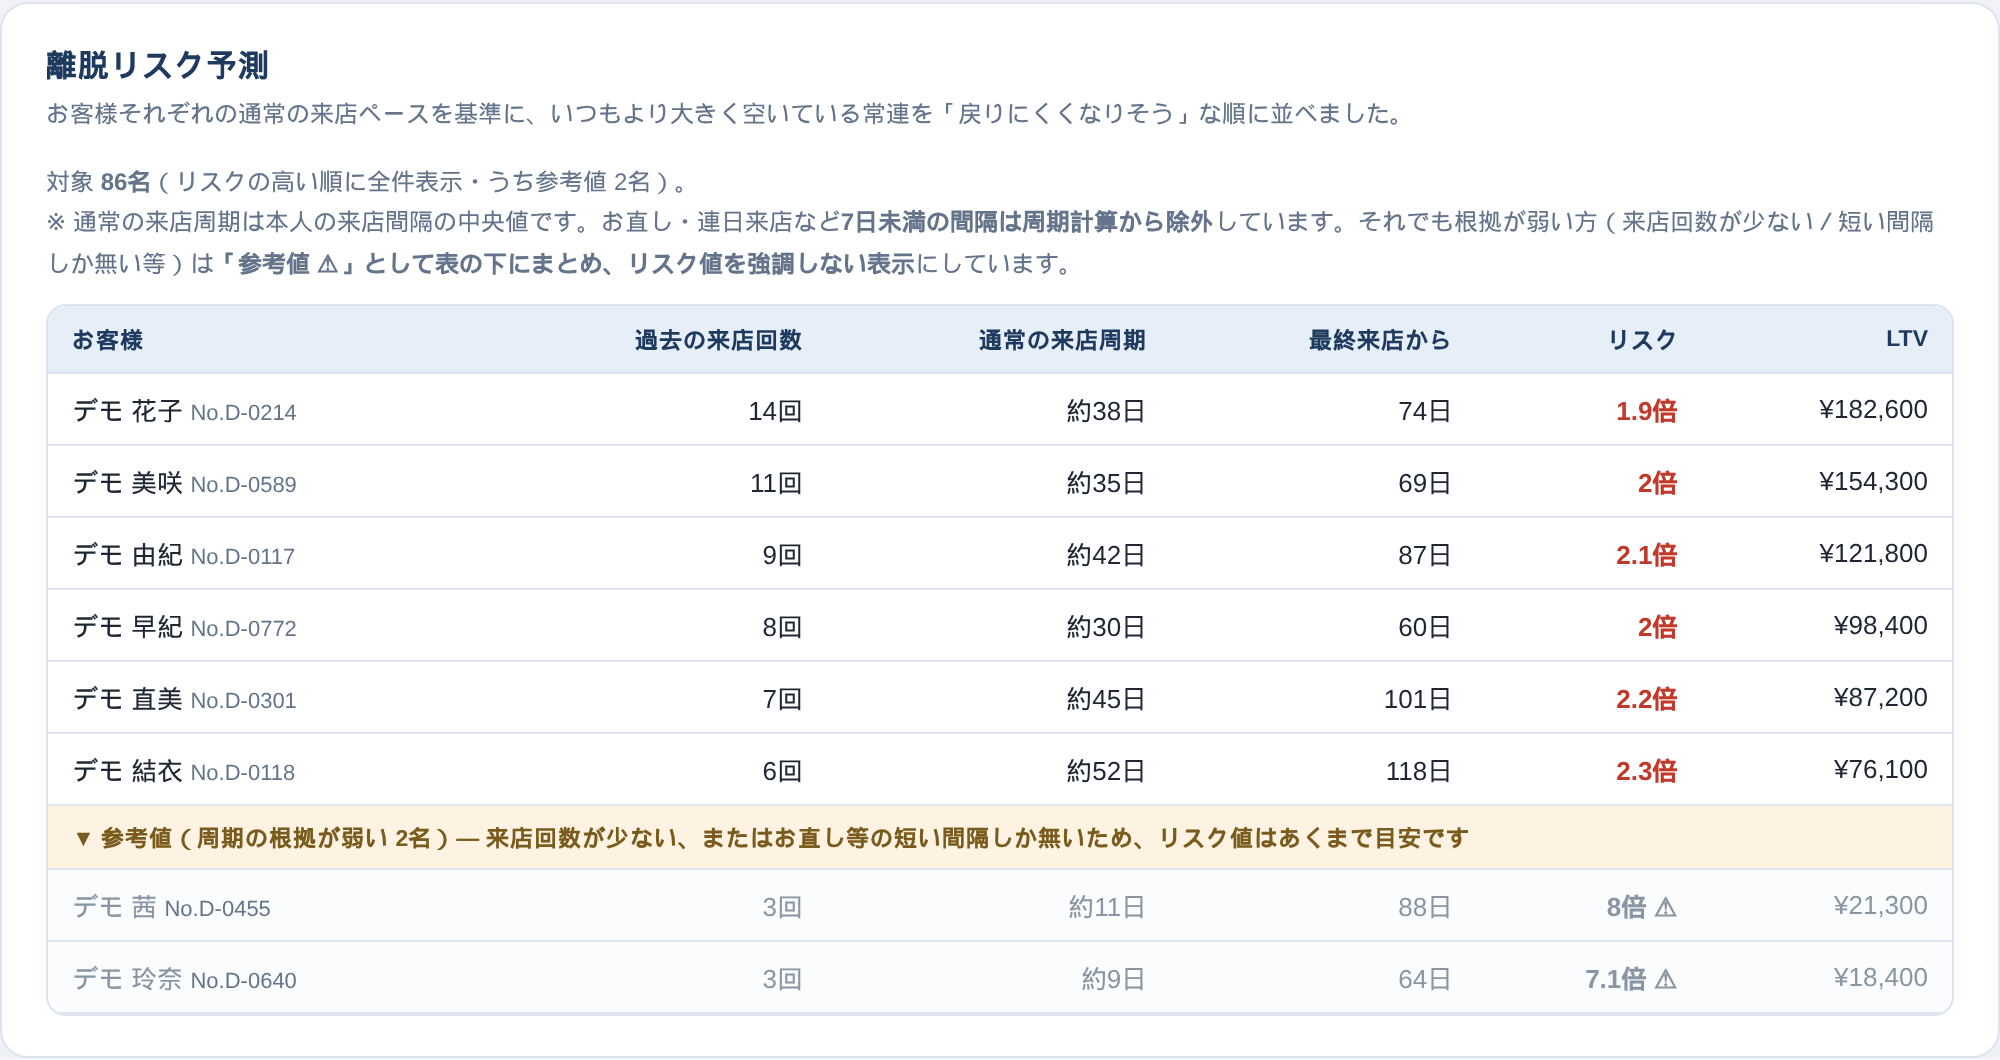Click the 2.1倍 risk value
This screenshot has height=1060, width=2000.
(x=1646, y=555)
